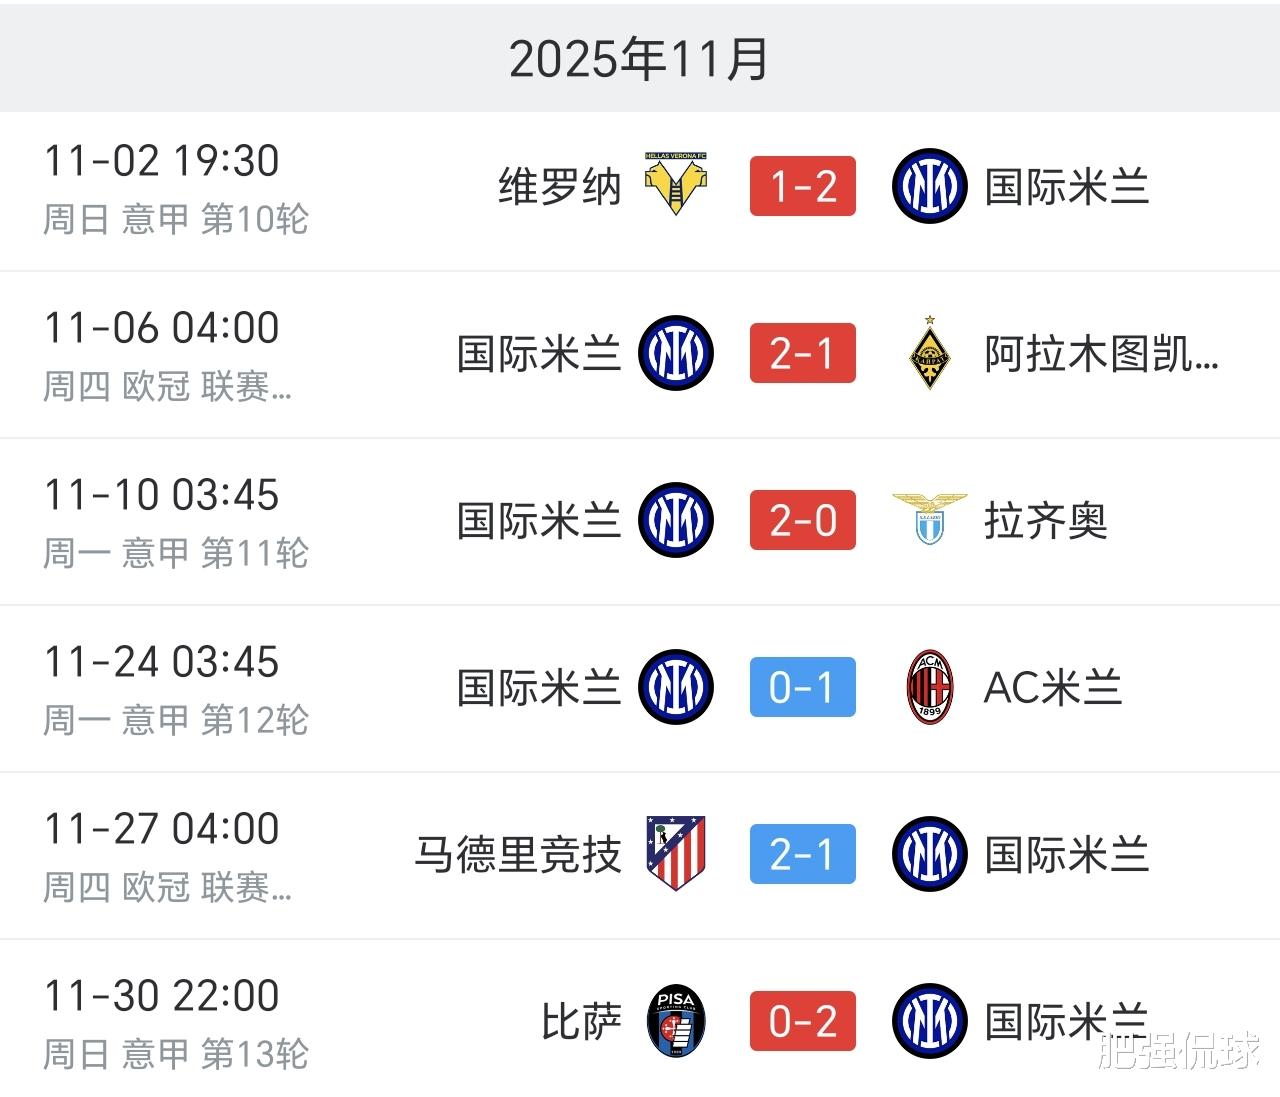Click the AC米兰 team name
This screenshot has height=1097, width=1280.
tap(1053, 688)
